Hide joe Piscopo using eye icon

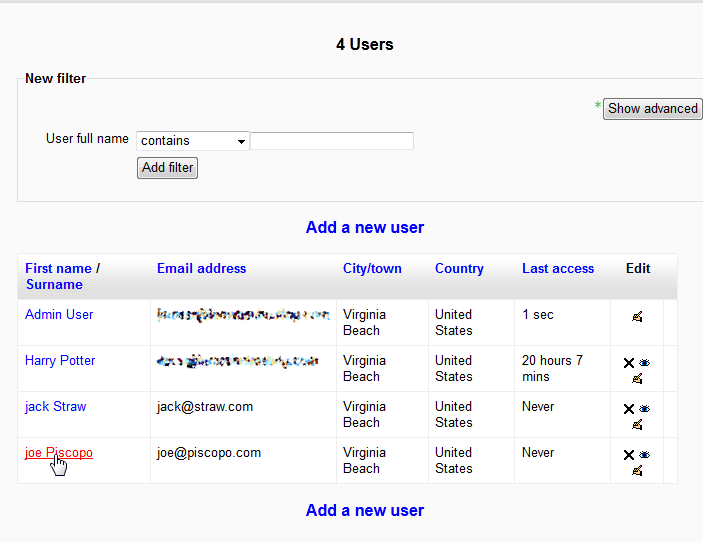644,454
